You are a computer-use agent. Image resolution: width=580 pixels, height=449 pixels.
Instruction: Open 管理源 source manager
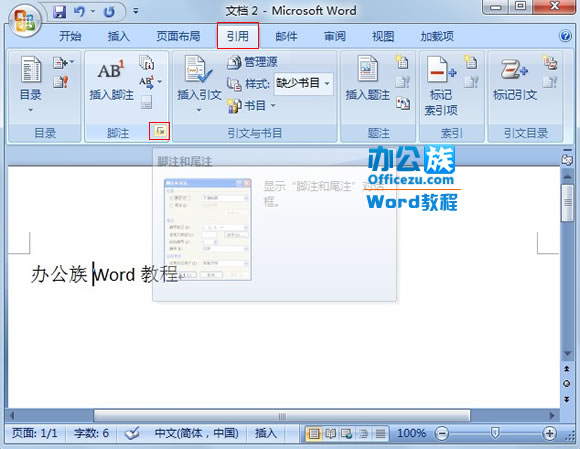click(252, 62)
